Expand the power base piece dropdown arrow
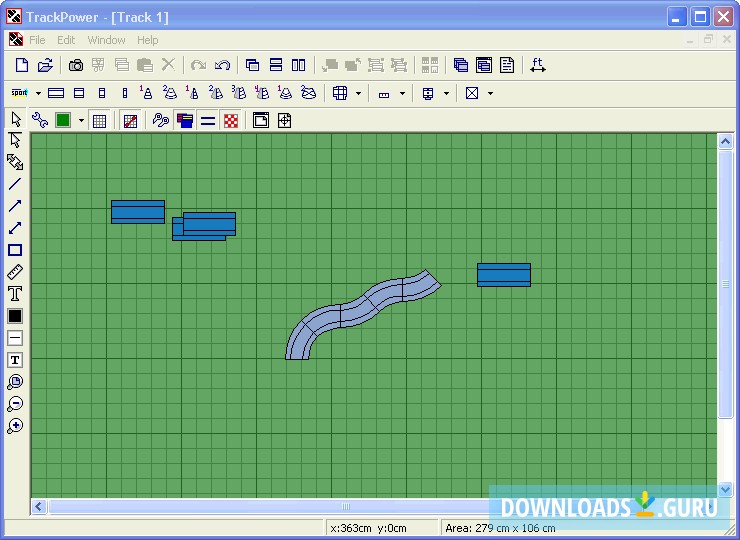This screenshot has width=740, height=540. coord(446,93)
